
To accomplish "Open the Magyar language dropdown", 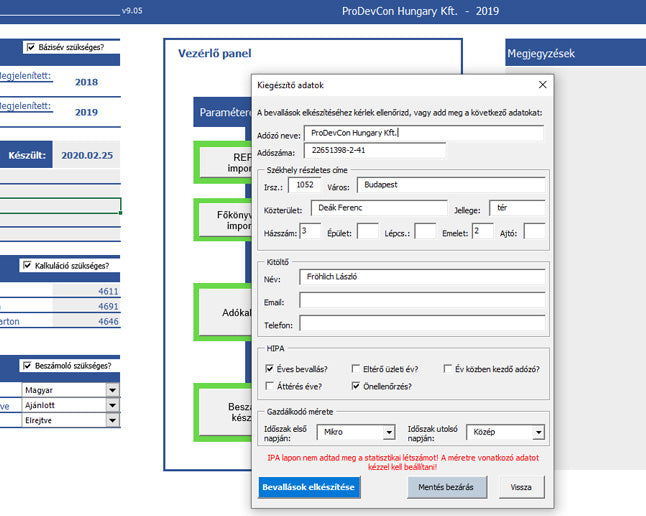I will (112, 391).
